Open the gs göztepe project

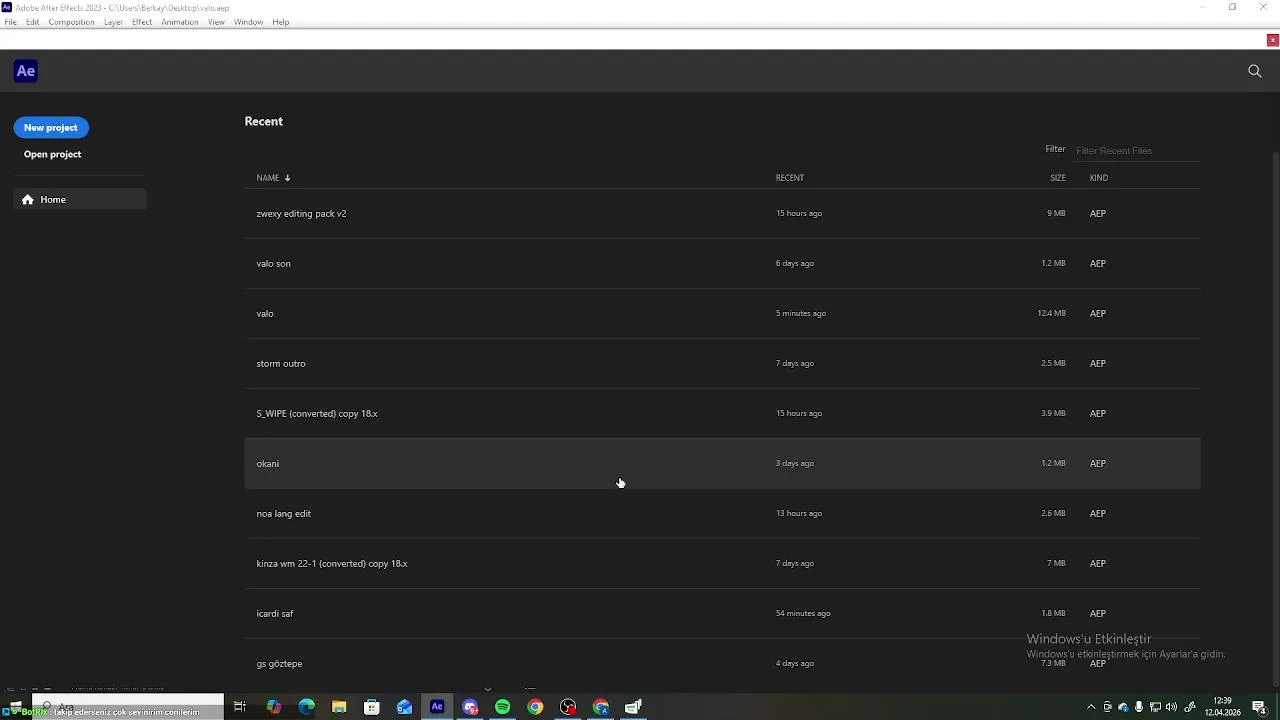coord(722,663)
